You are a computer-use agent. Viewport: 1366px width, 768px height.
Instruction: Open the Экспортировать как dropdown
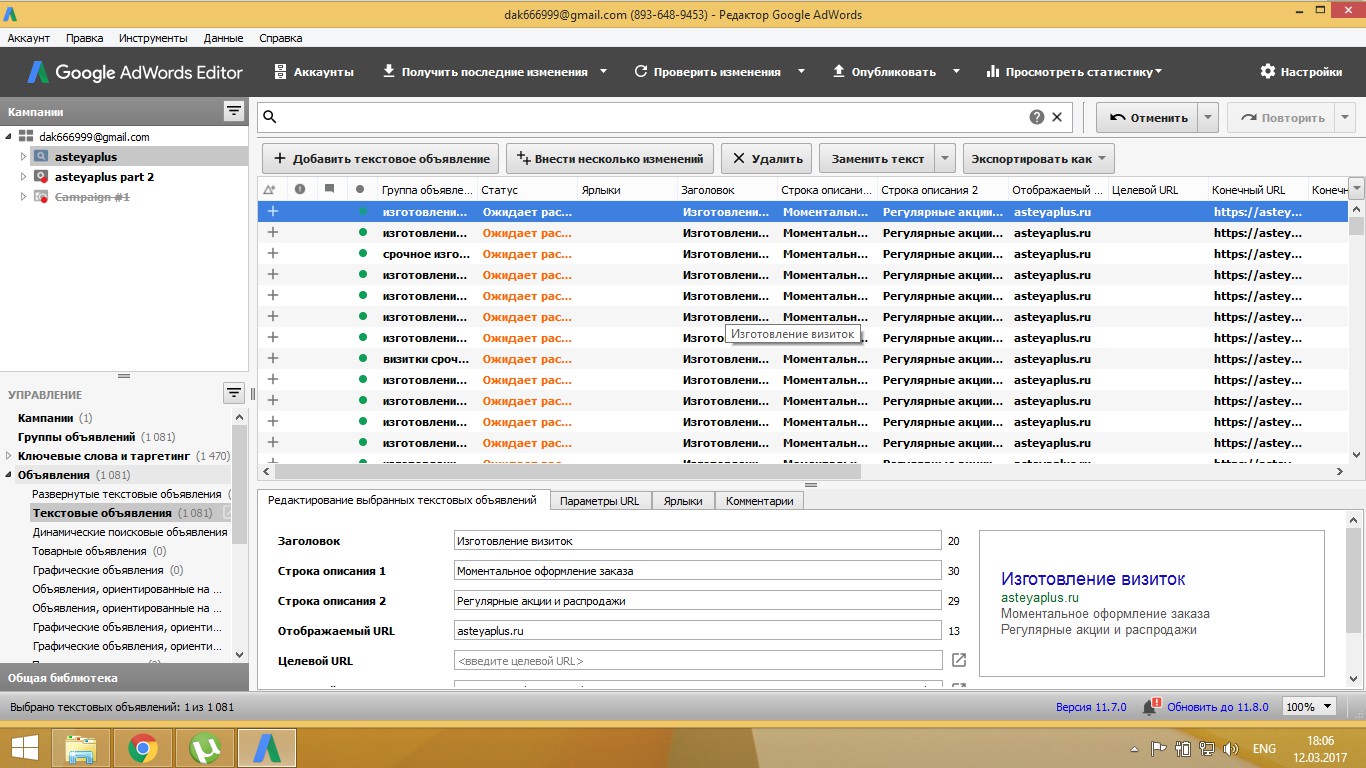pyautogui.click(x=1039, y=158)
